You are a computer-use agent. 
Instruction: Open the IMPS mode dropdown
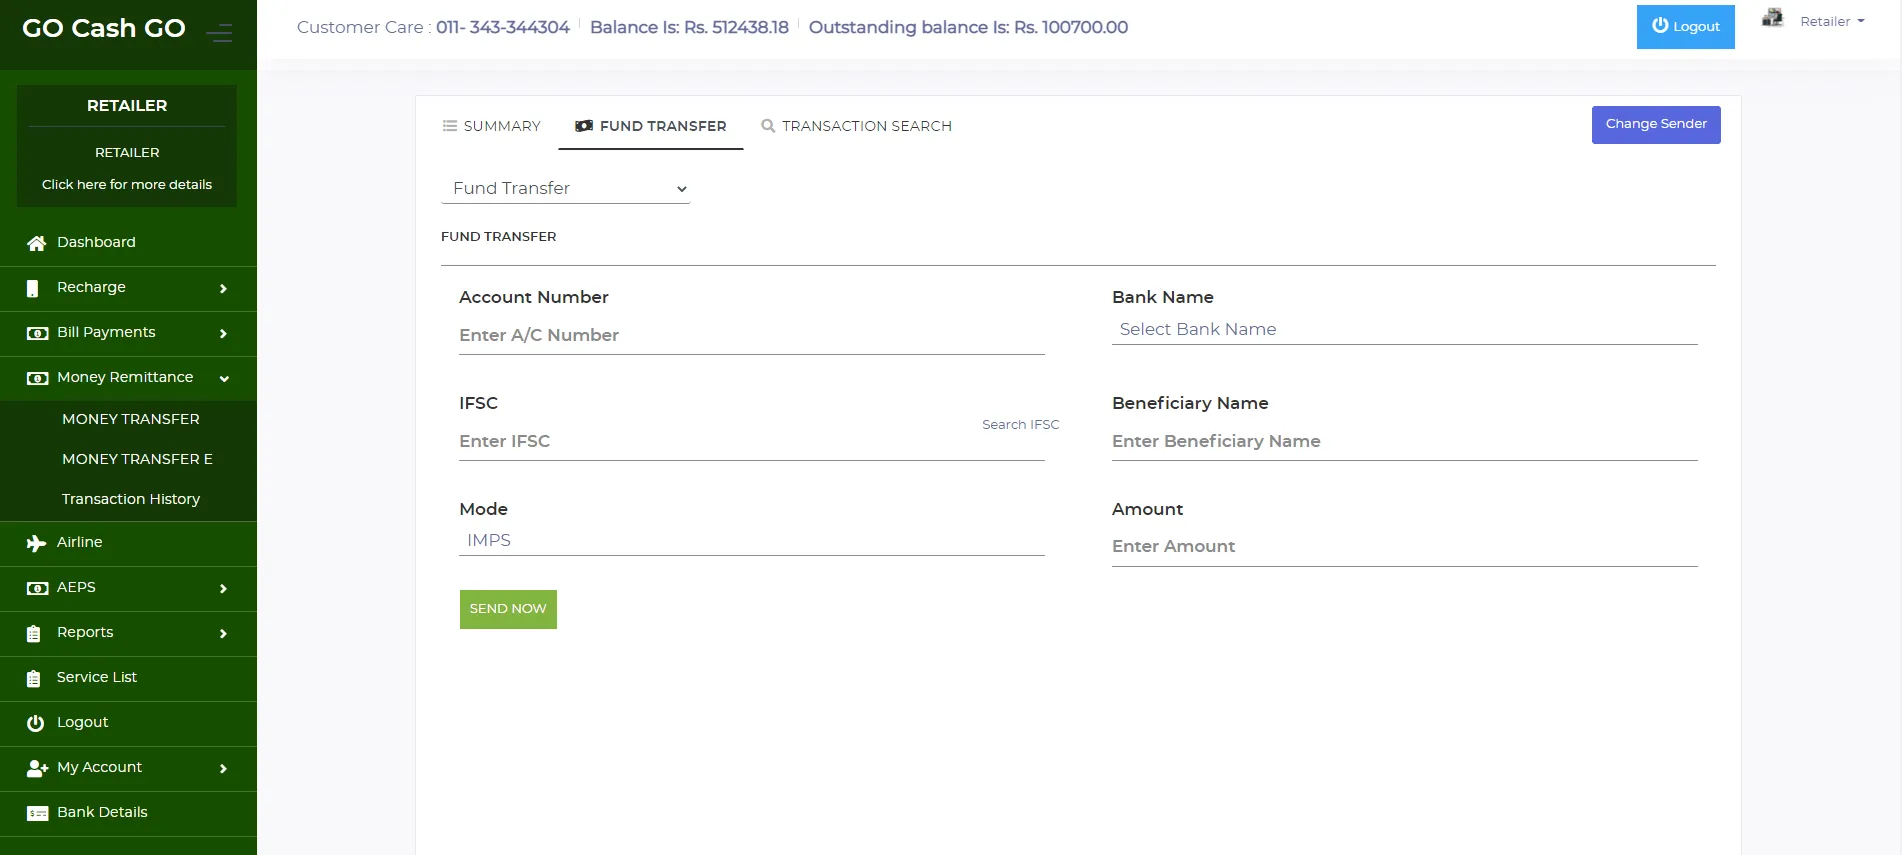coord(751,540)
